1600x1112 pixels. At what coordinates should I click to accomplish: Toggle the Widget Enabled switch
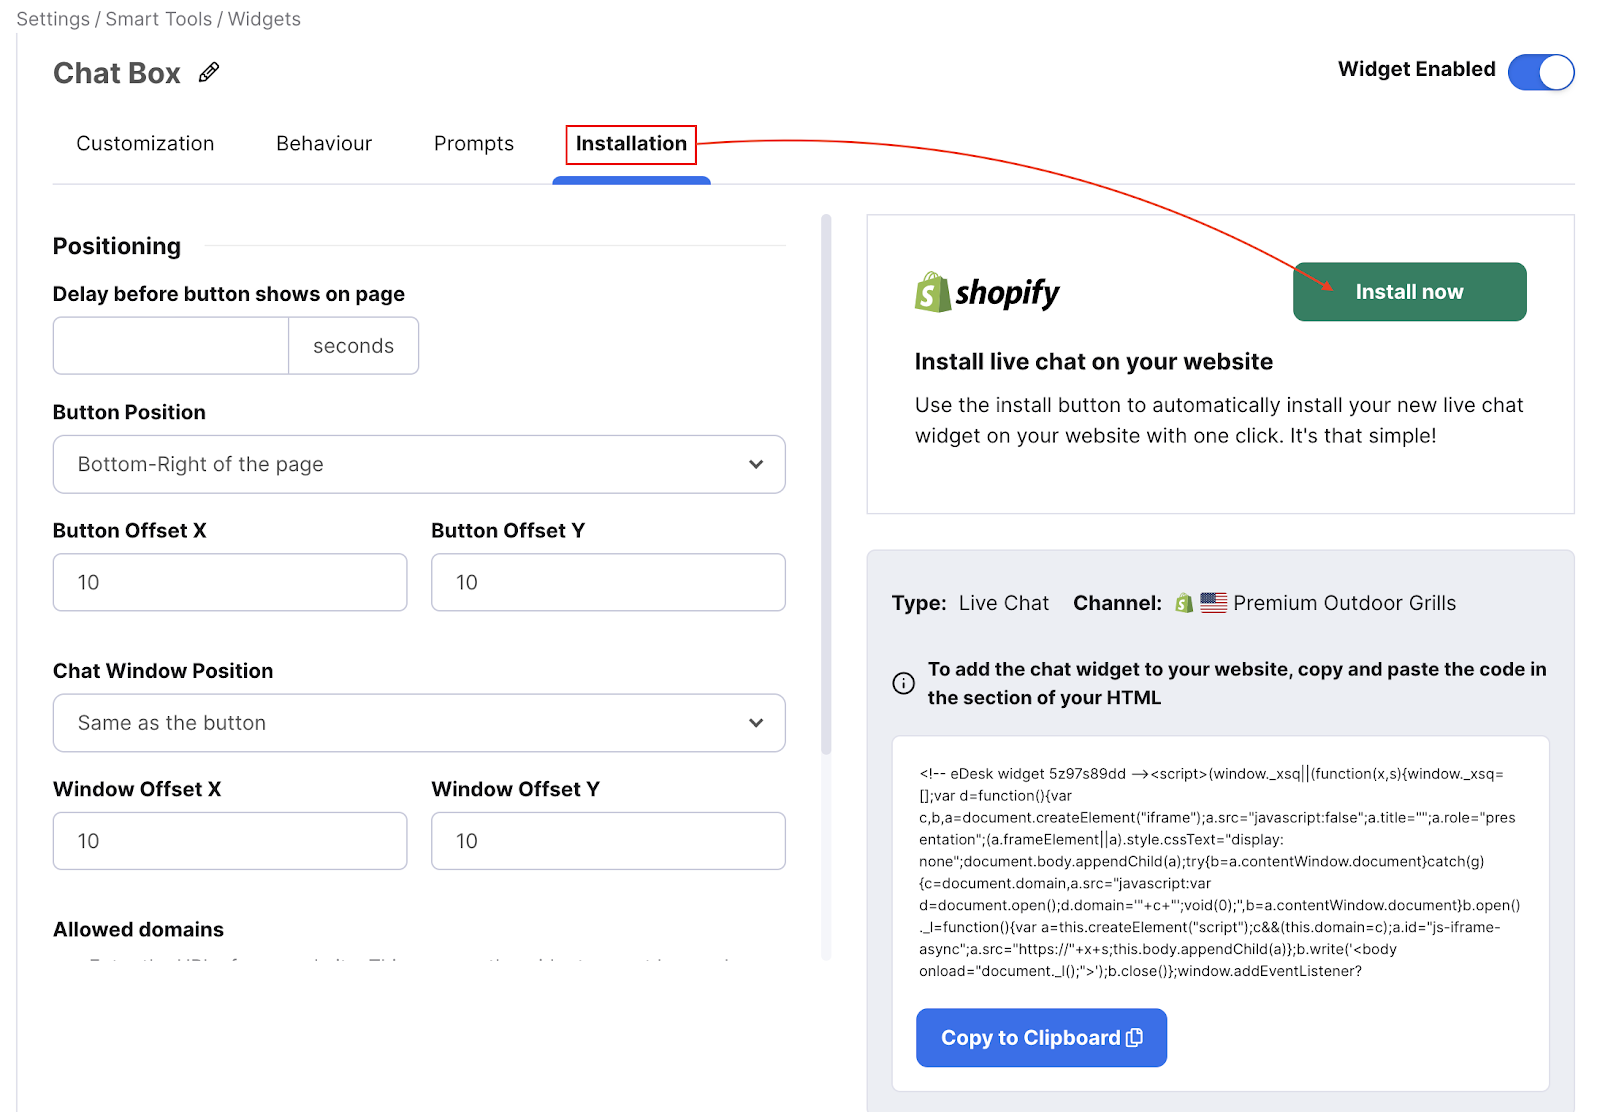(1541, 72)
